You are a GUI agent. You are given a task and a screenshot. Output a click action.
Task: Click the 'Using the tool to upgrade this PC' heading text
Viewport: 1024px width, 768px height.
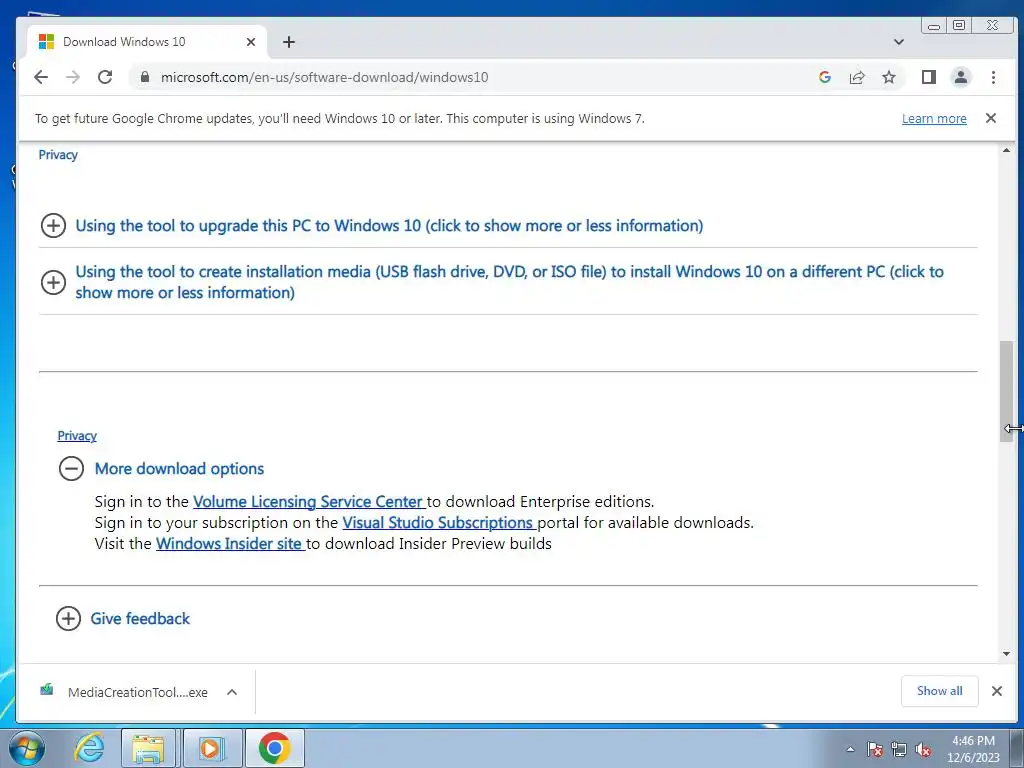pos(389,225)
